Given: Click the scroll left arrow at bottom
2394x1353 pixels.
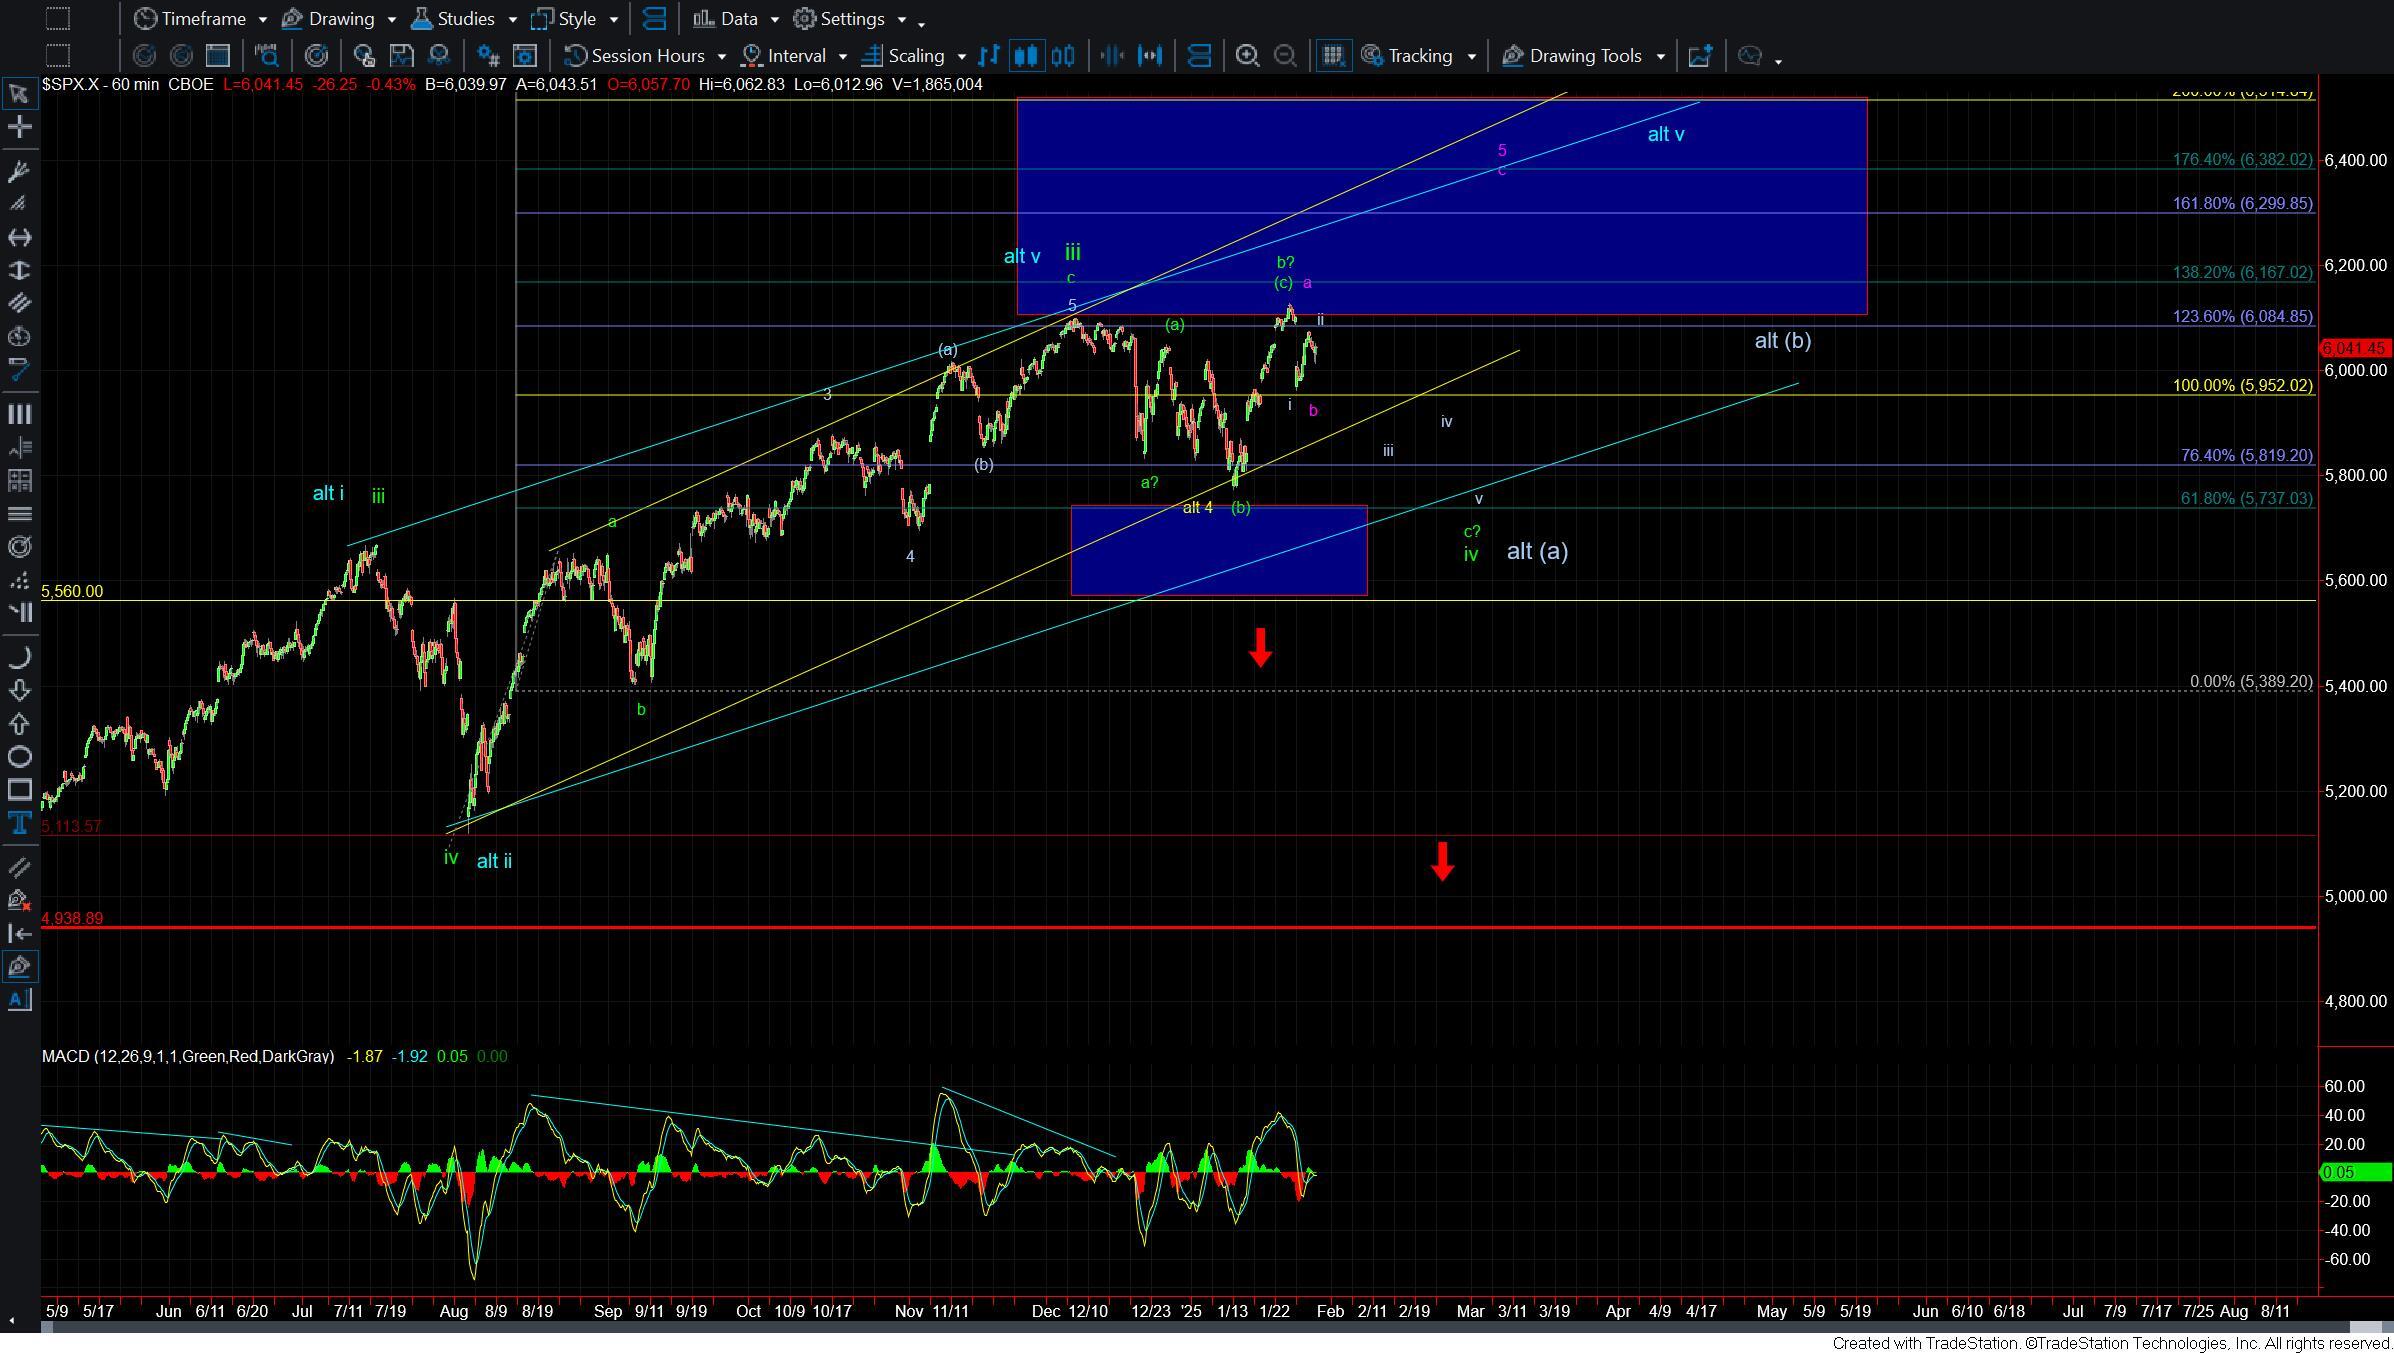Looking at the screenshot, I should click(x=10, y=1321).
